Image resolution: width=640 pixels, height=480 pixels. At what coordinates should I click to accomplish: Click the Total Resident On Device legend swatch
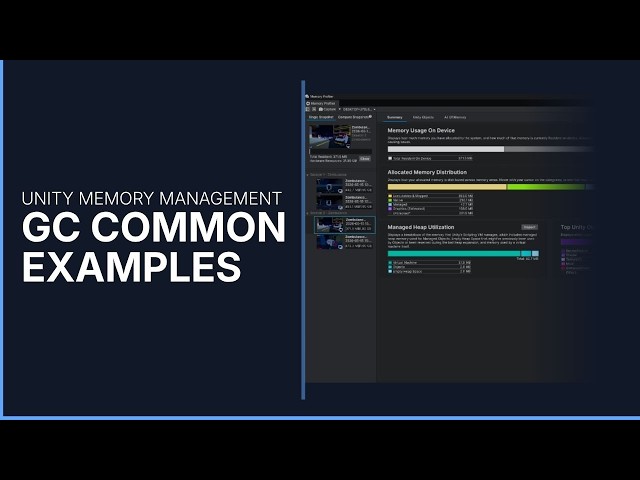390,158
